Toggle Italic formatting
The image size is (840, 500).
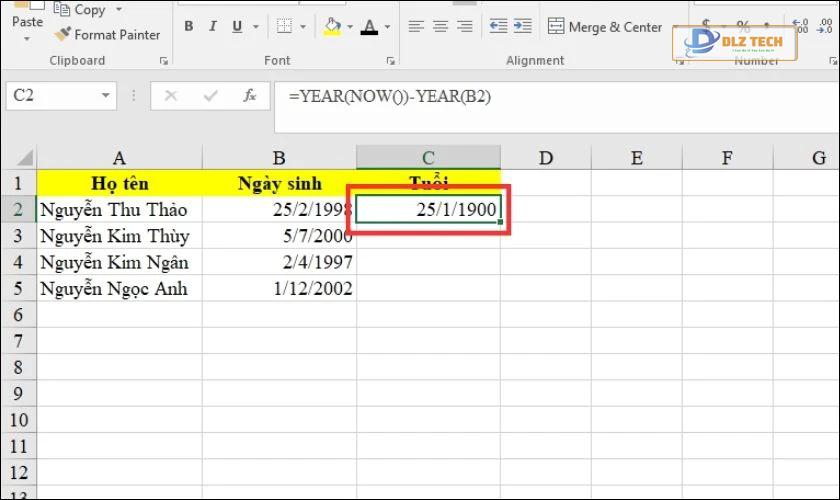[x=213, y=26]
